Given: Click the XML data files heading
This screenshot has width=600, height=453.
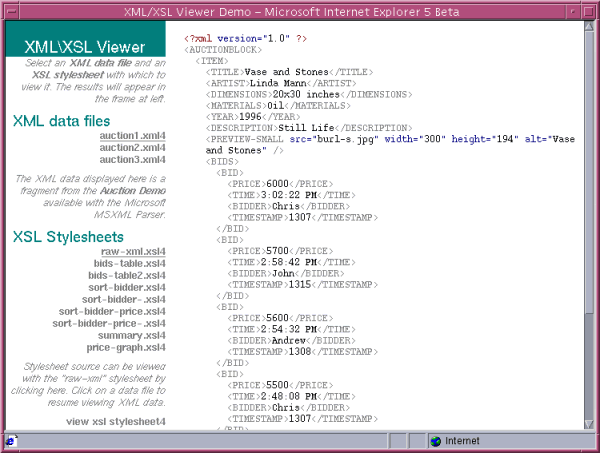Looking at the screenshot, I should tap(61, 121).
